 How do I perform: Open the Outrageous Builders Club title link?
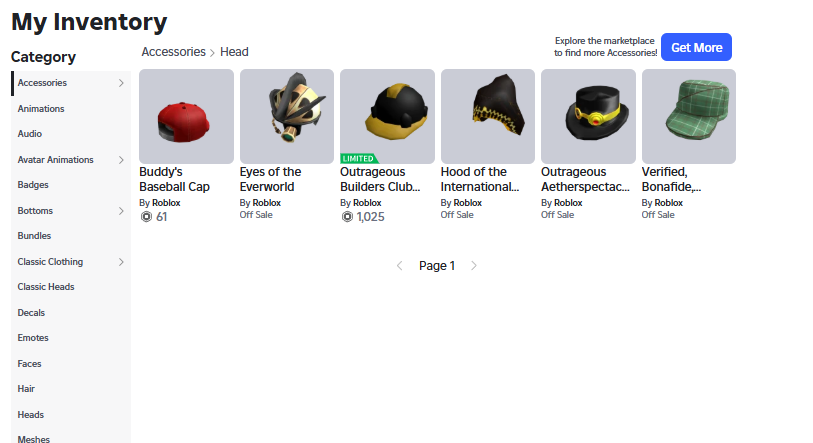[380, 179]
